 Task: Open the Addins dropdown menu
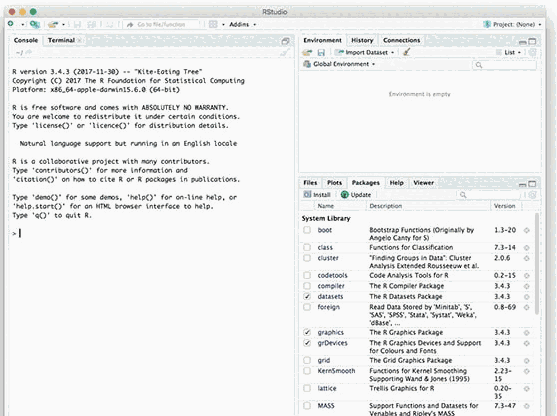pyautogui.click(x=242, y=25)
